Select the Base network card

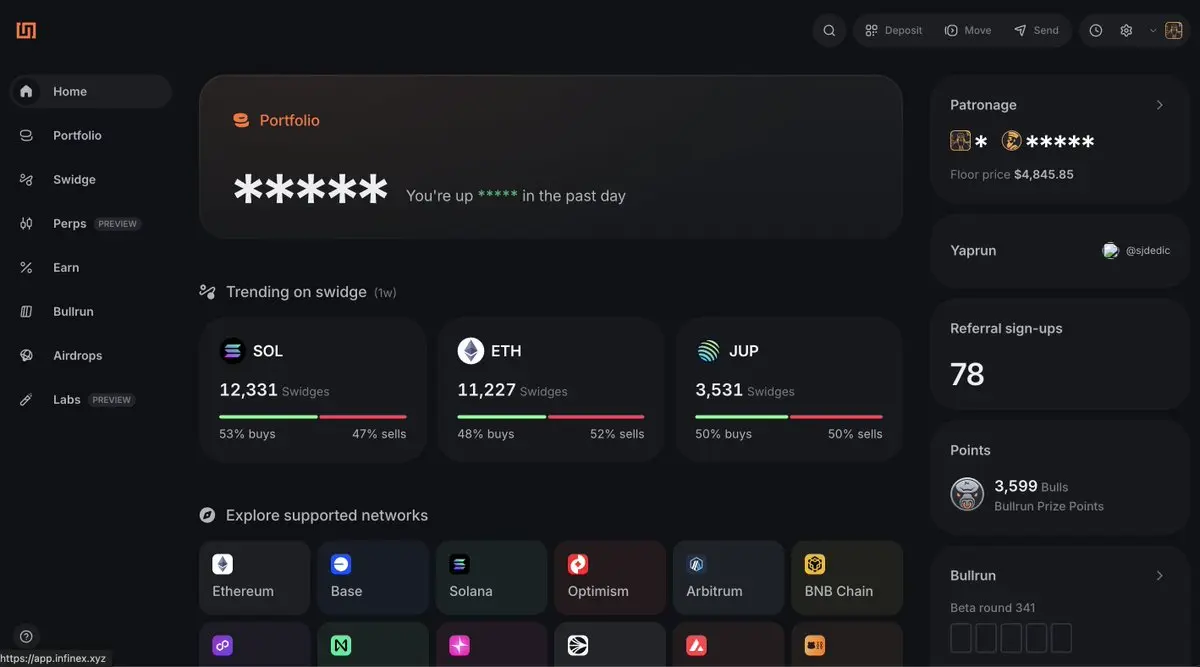[373, 578]
